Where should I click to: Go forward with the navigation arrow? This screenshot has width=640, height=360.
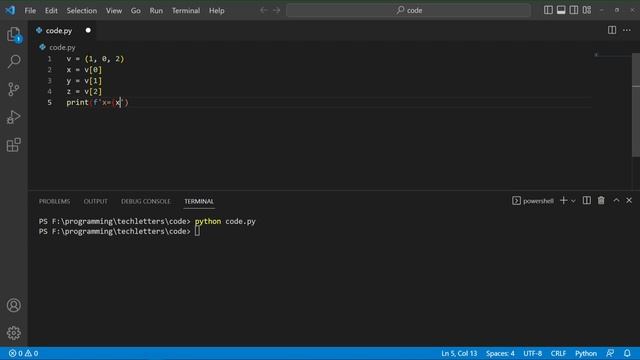[277, 10]
